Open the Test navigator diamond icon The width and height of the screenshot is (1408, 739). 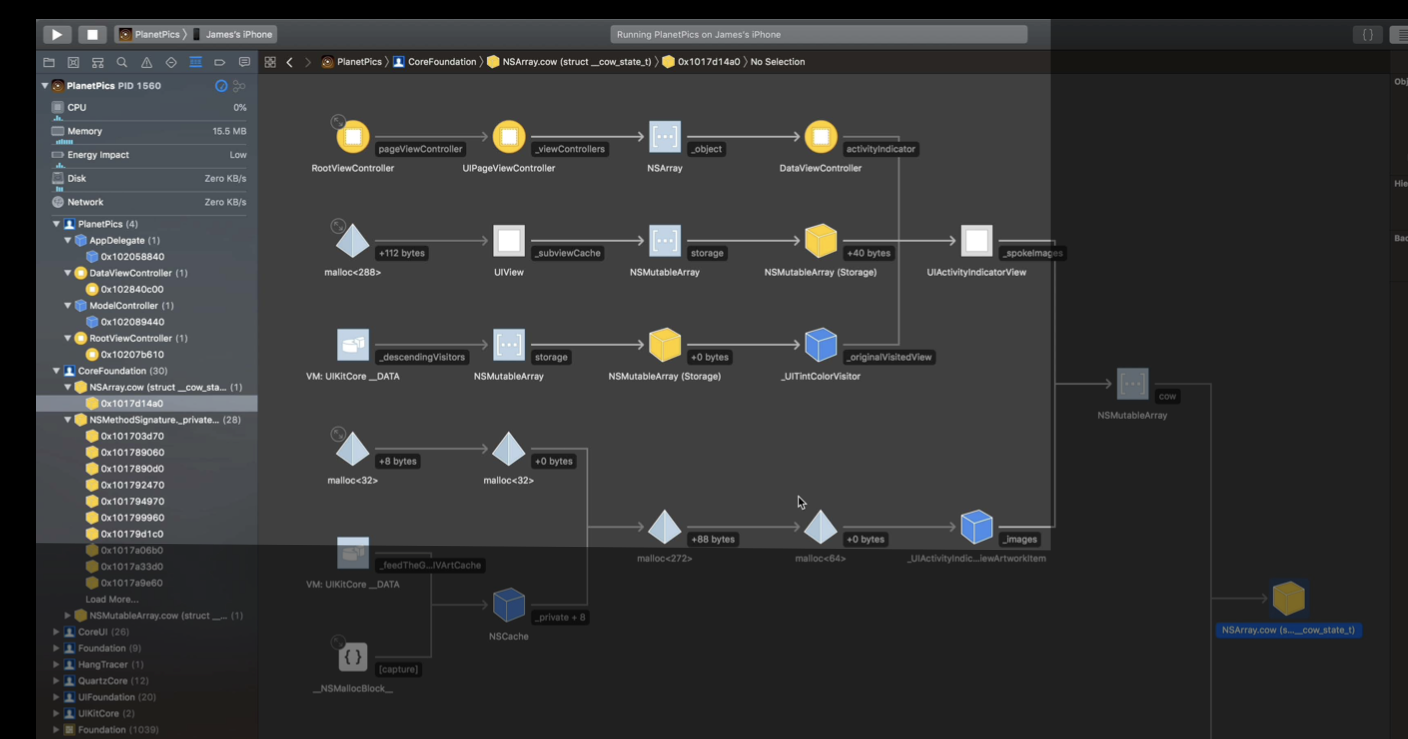(171, 62)
